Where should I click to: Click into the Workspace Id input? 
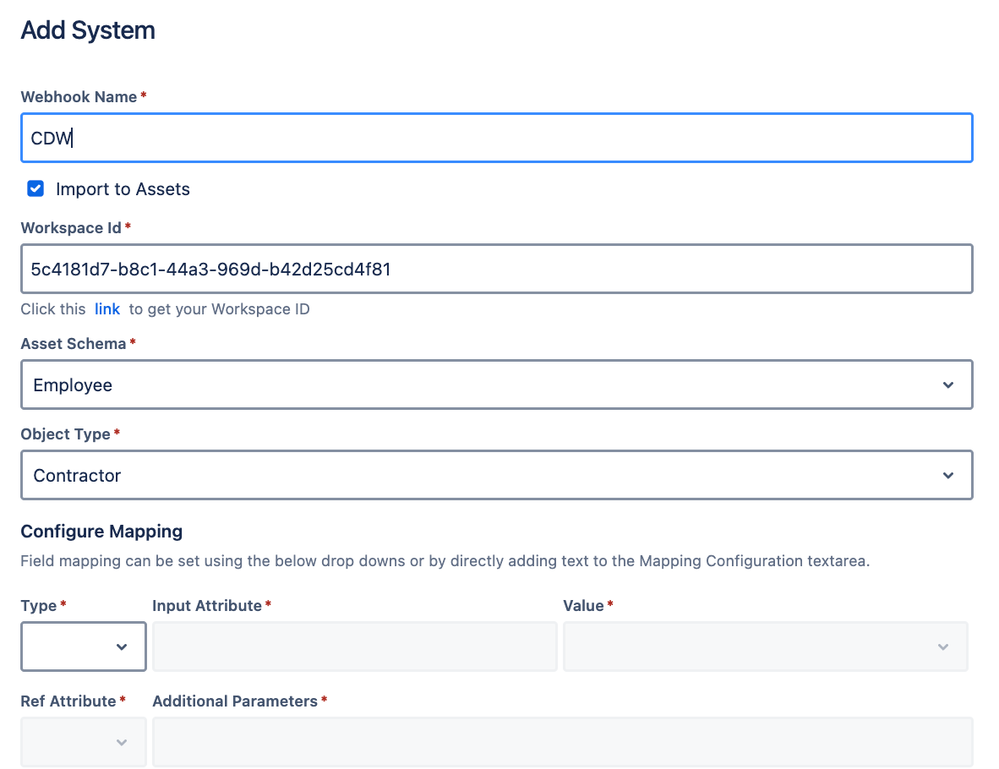tap(496, 269)
